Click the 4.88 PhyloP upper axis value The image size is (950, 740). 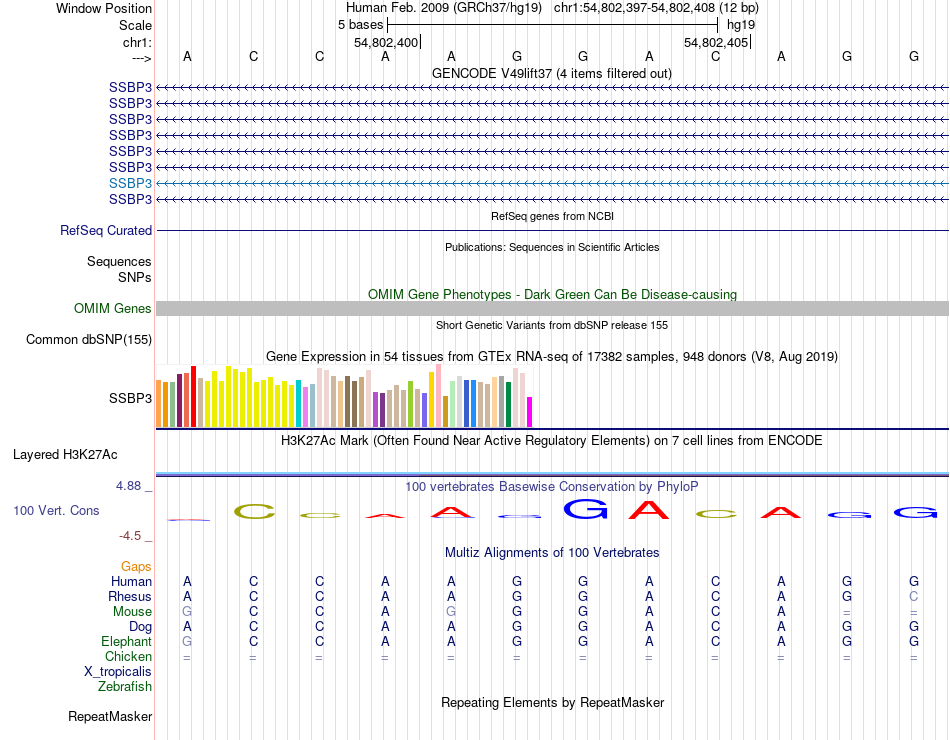128,485
